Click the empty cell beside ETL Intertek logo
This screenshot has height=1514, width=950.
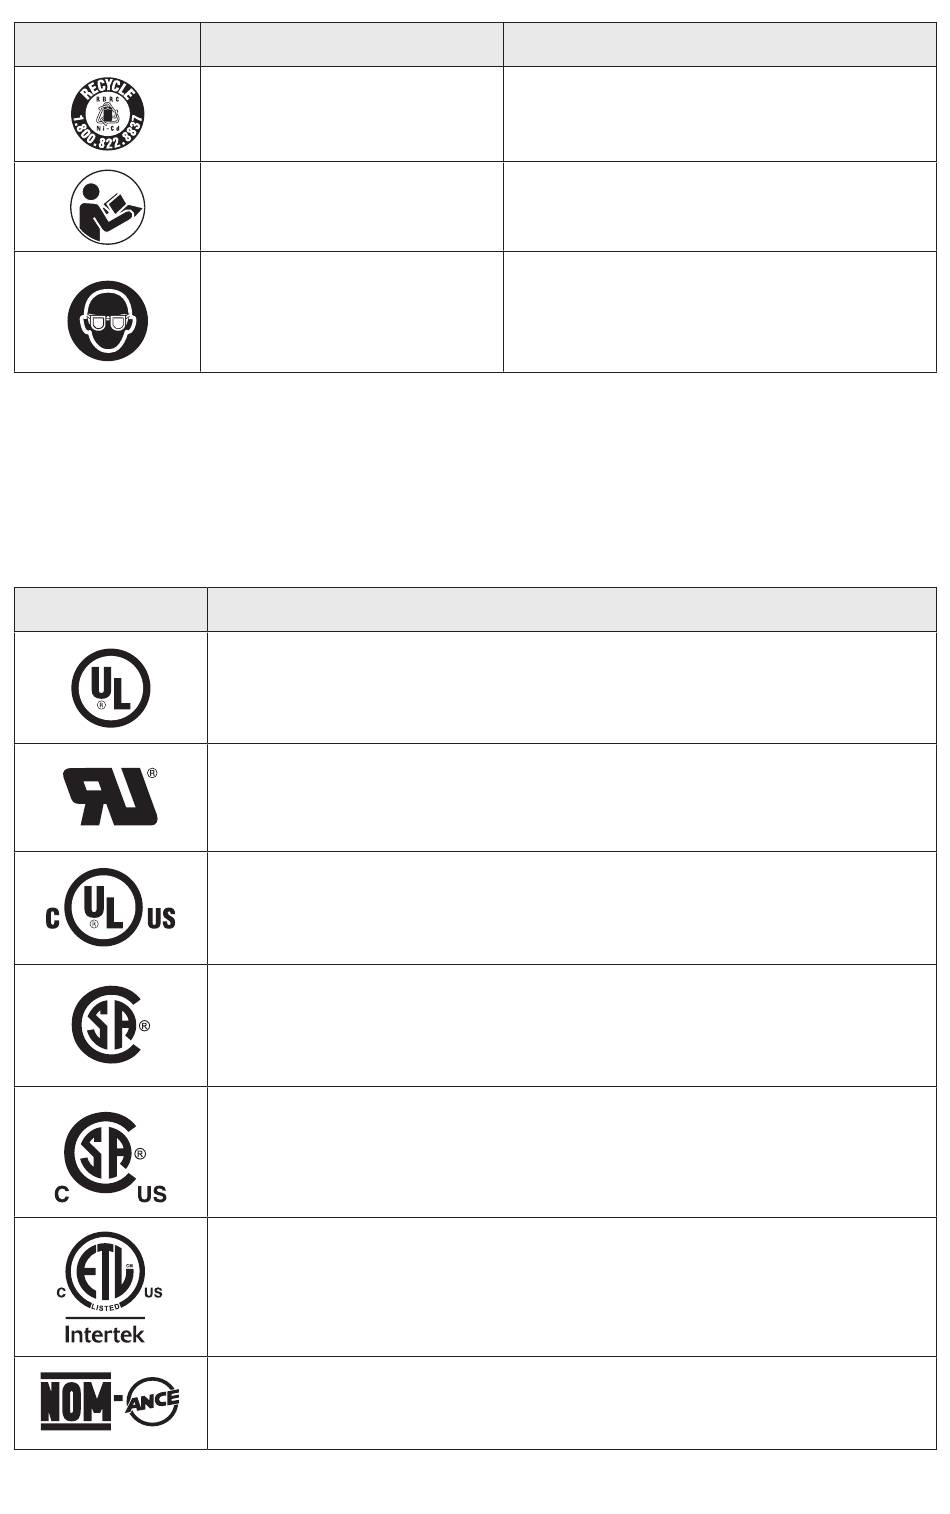(571, 1287)
